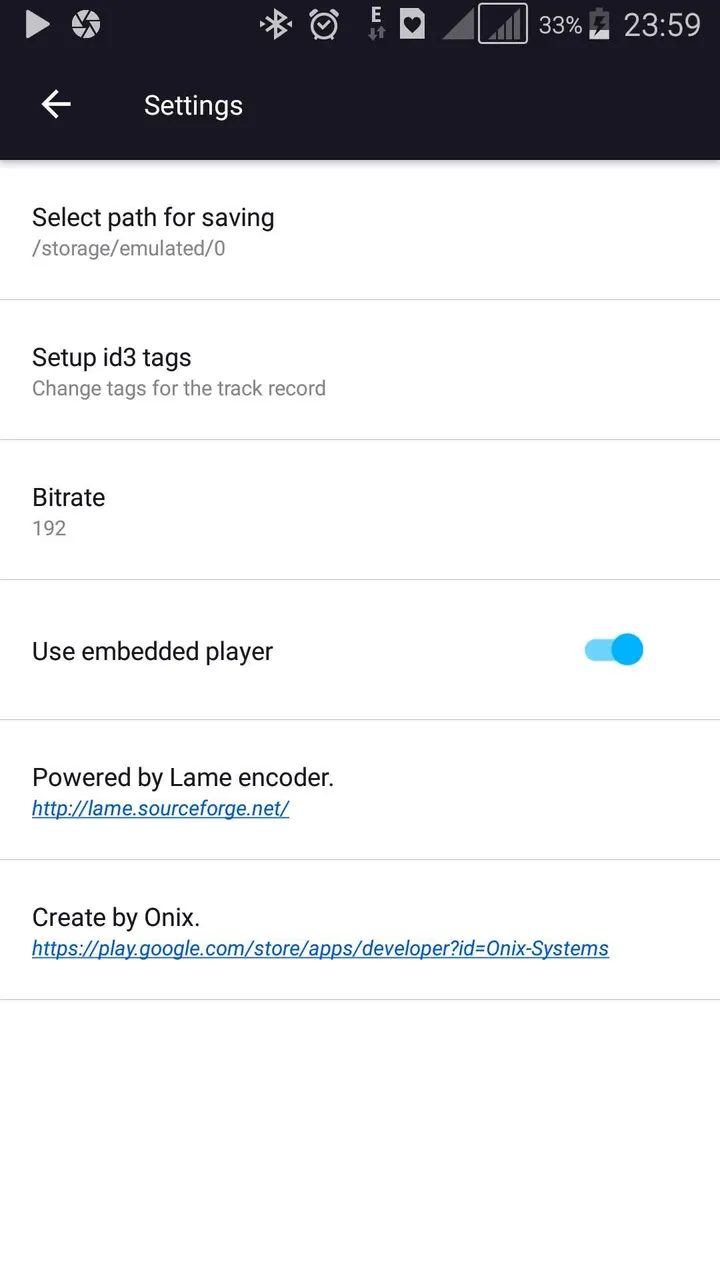This screenshot has width=720, height=1280.
Task: Tap the 23:59 clock display
Action: coord(662,25)
